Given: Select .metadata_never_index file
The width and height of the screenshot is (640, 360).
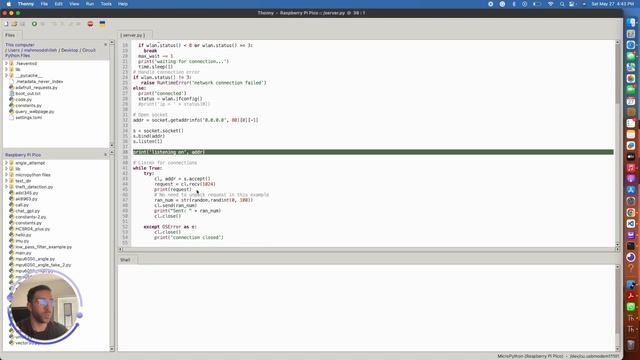Looking at the screenshot, I should click(x=39, y=82).
